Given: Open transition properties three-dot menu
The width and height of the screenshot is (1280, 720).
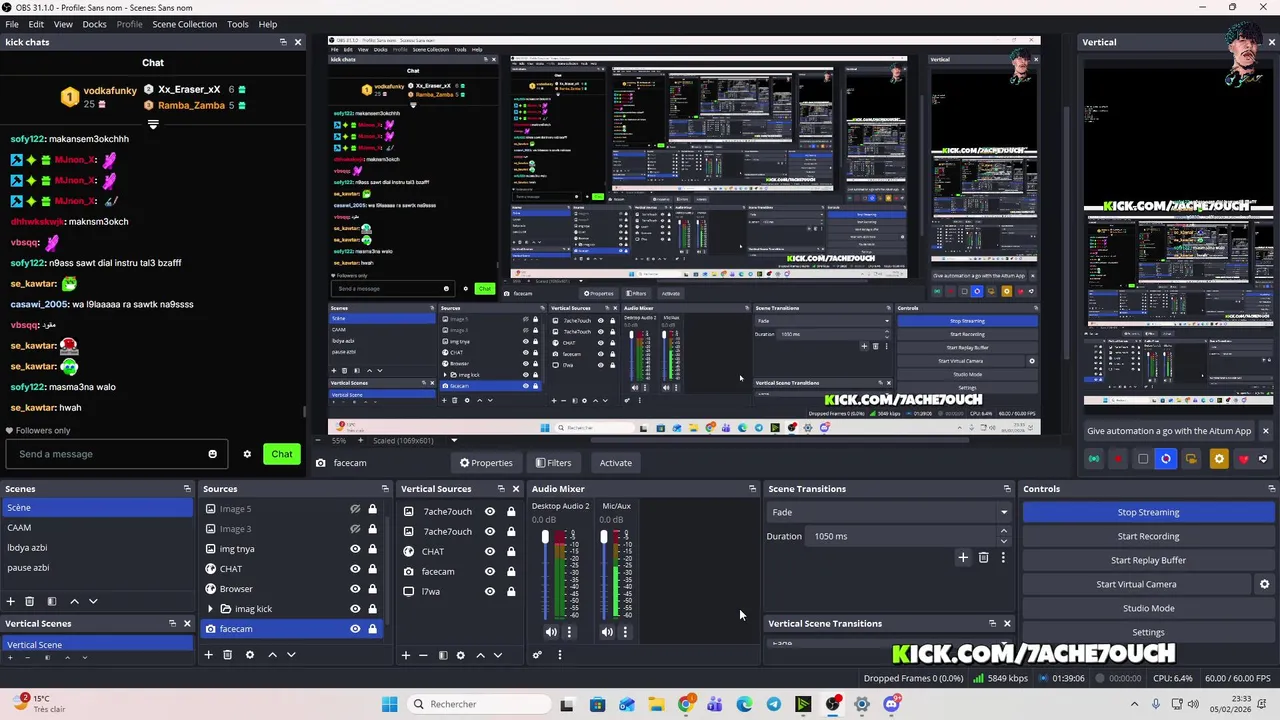Looking at the screenshot, I should (x=1003, y=558).
